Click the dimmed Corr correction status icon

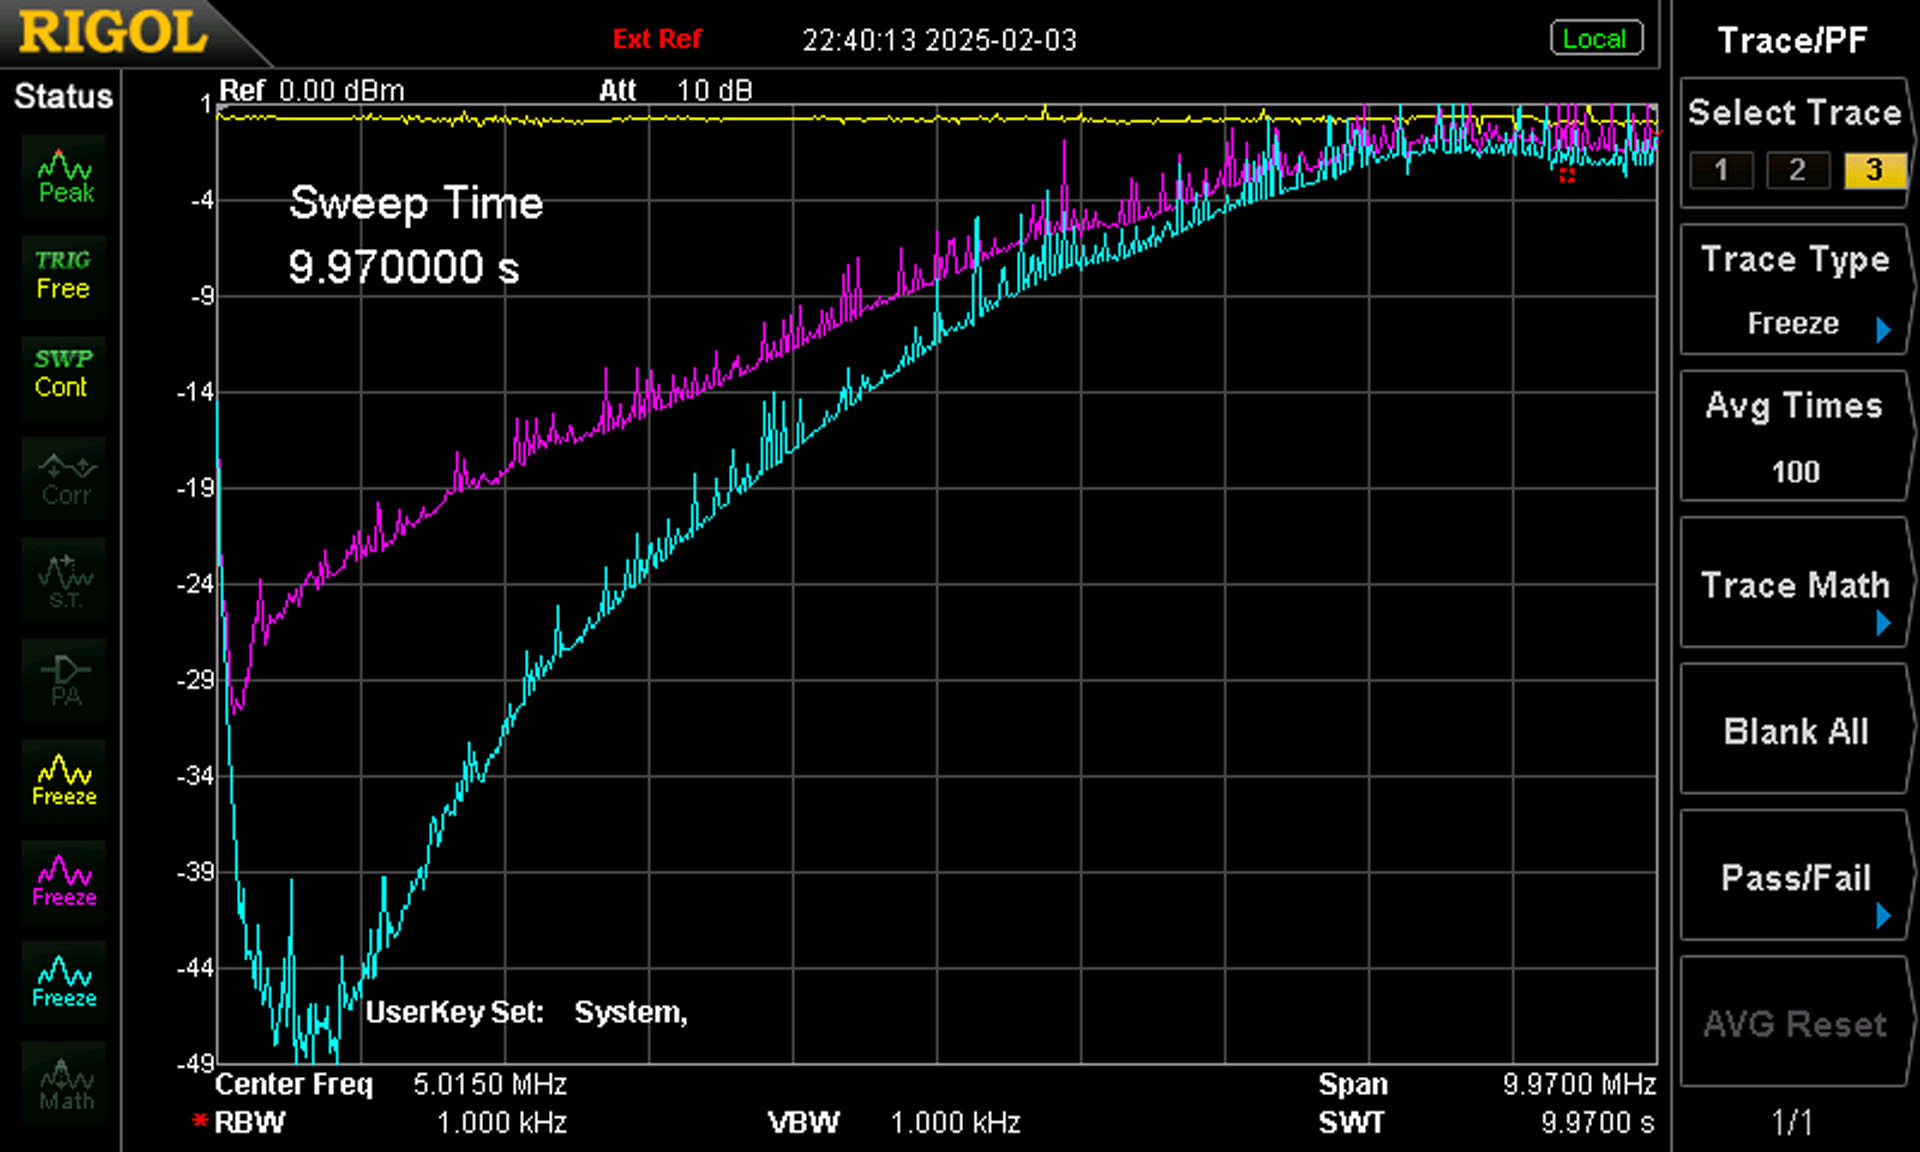click(65, 479)
